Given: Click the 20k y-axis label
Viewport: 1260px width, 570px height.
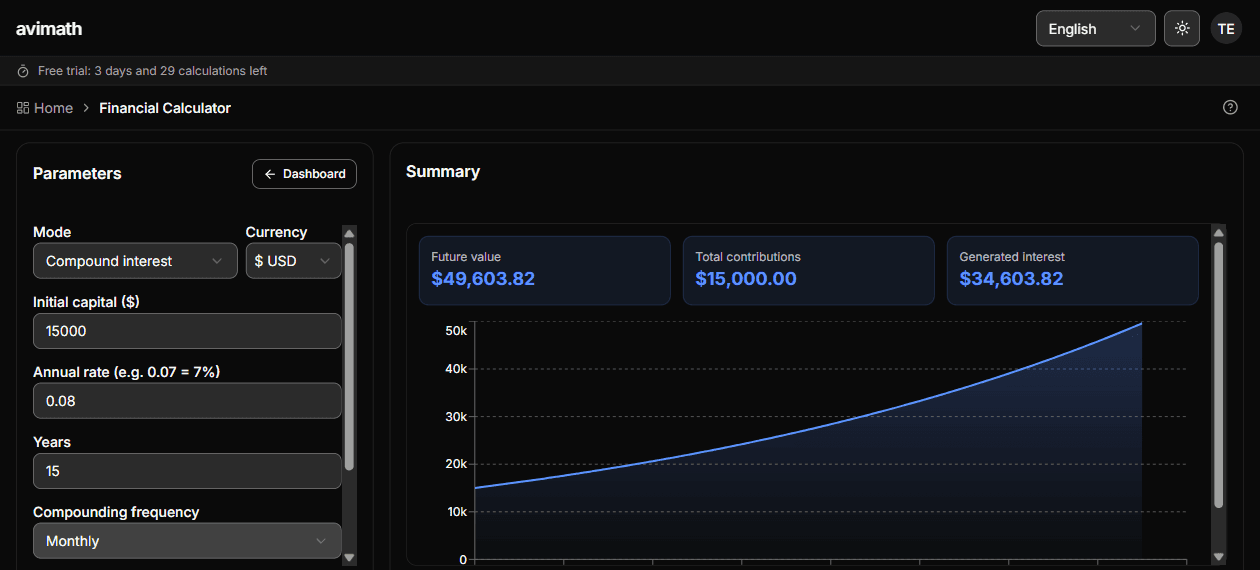Looking at the screenshot, I should (x=456, y=464).
